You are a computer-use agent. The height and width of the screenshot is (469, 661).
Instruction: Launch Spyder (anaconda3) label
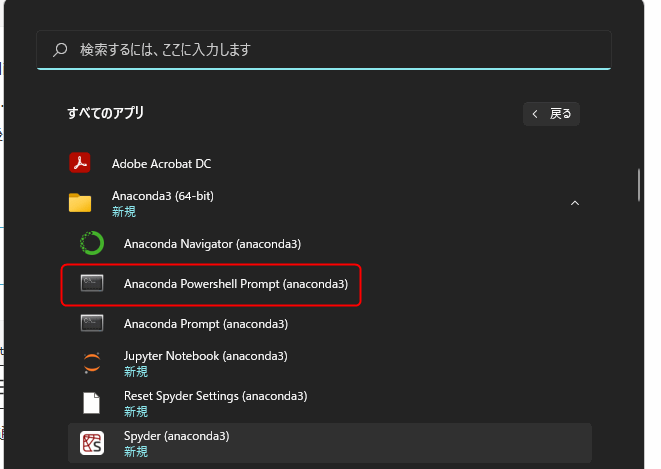point(177,436)
